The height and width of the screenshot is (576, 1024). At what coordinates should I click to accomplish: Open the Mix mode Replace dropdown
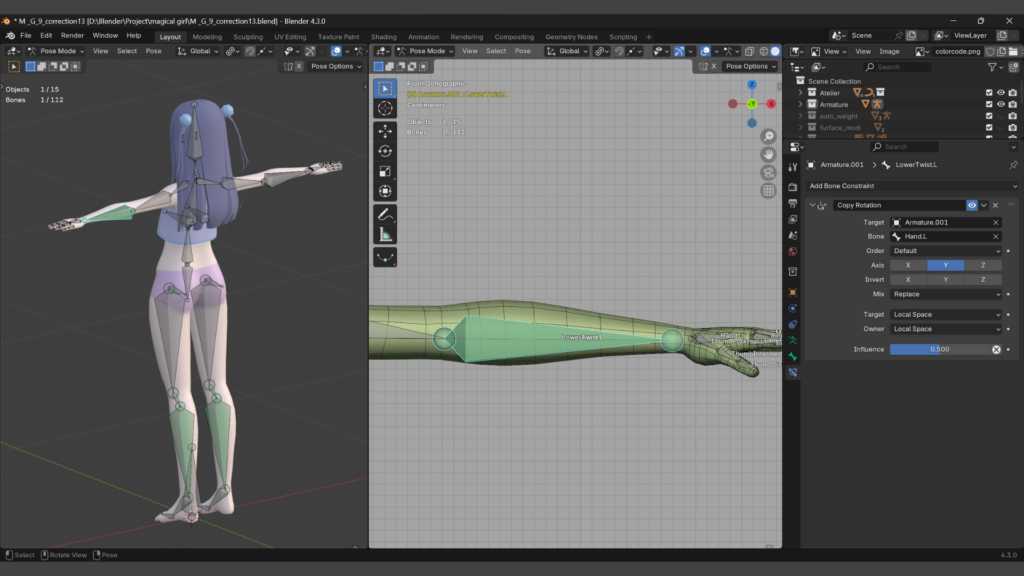pos(945,294)
